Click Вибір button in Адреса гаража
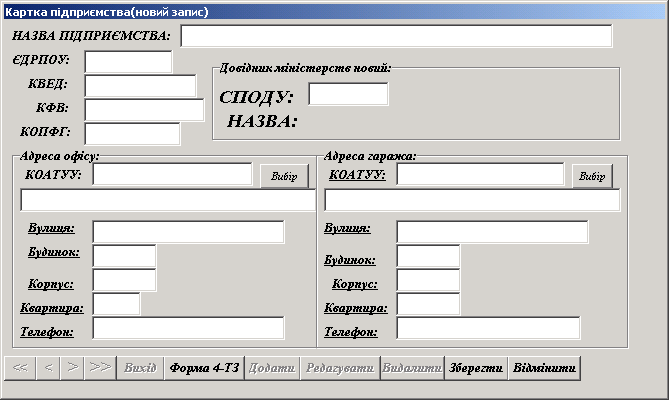Image resolution: width=669 pixels, height=400 pixels. [592, 176]
